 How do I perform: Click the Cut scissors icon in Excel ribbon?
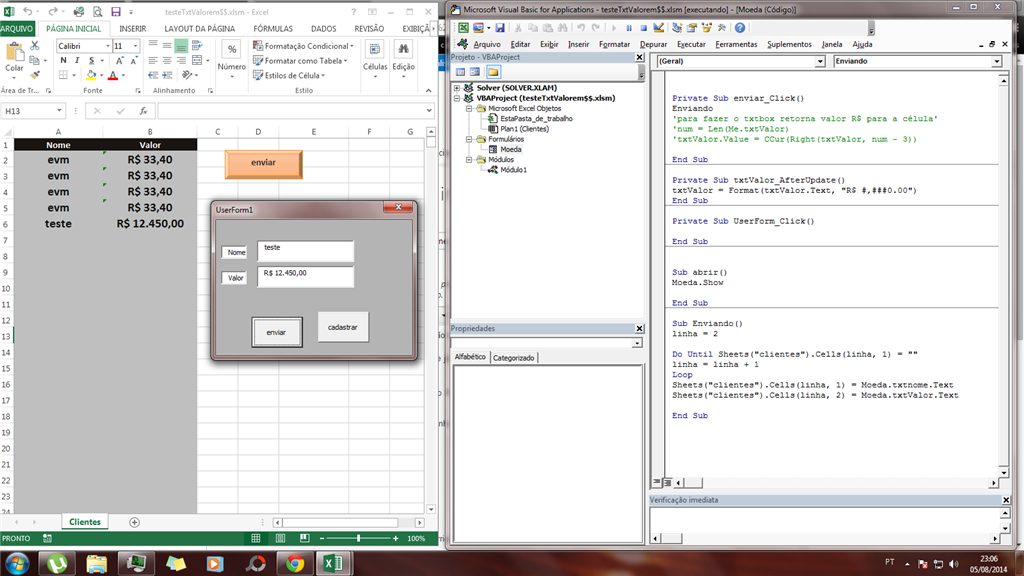[x=35, y=46]
